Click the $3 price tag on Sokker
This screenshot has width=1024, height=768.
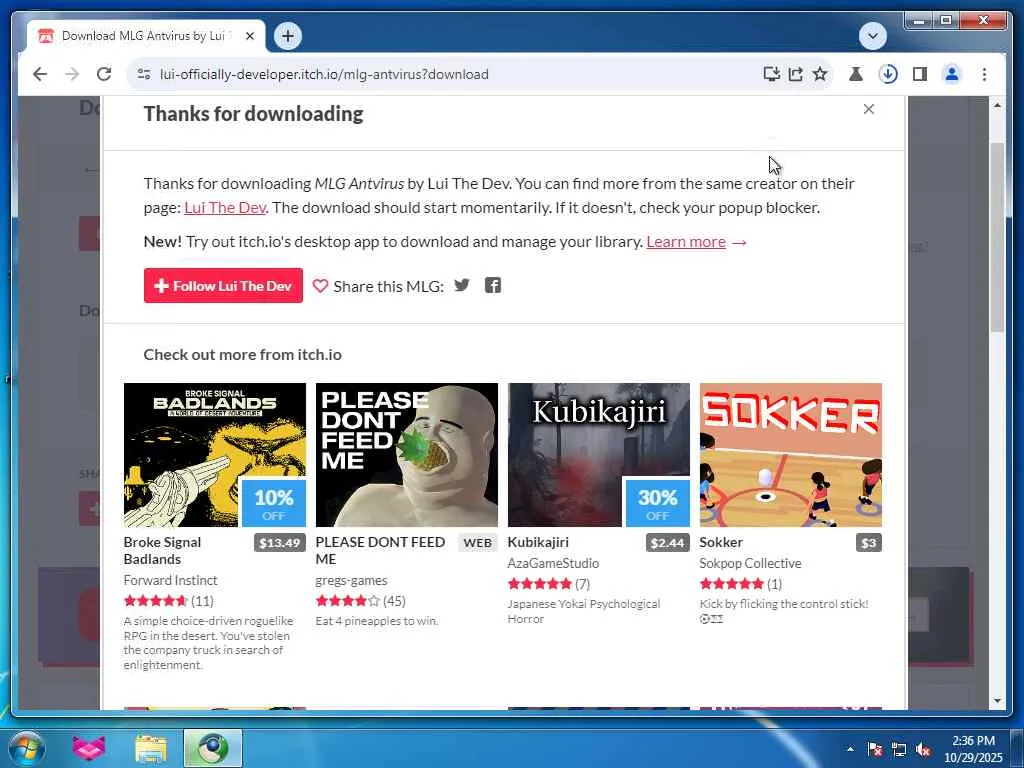point(869,543)
